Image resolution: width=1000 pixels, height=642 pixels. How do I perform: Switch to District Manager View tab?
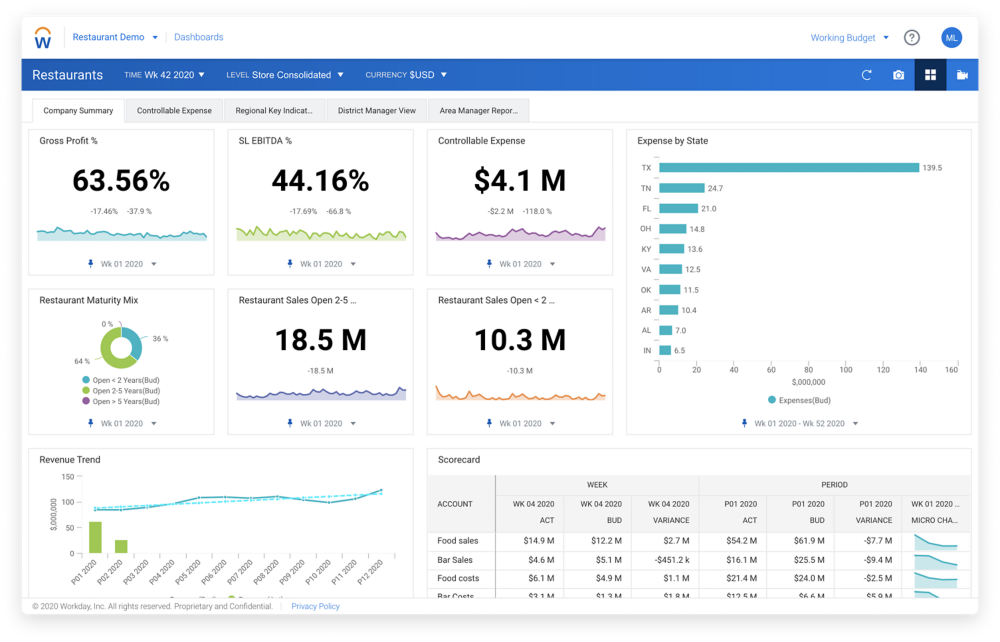377,110
